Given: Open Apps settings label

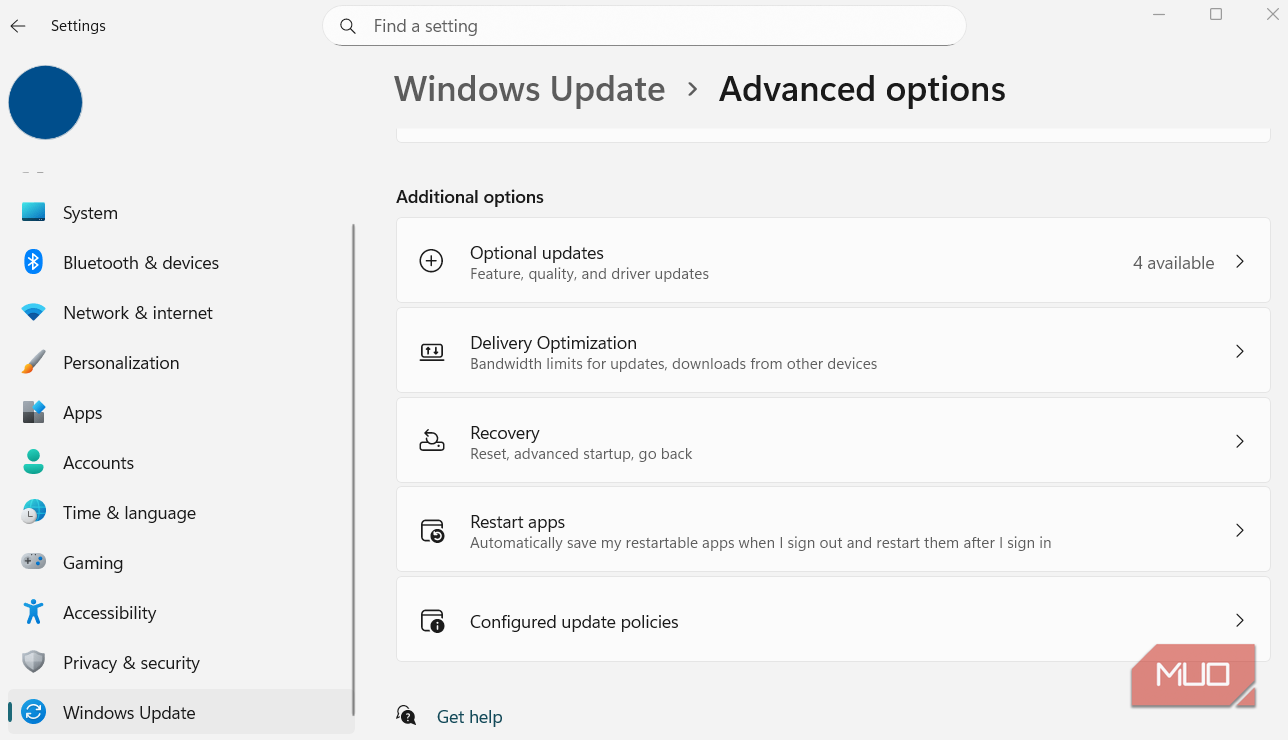Looking at the screenshot, I should point(82,413).
